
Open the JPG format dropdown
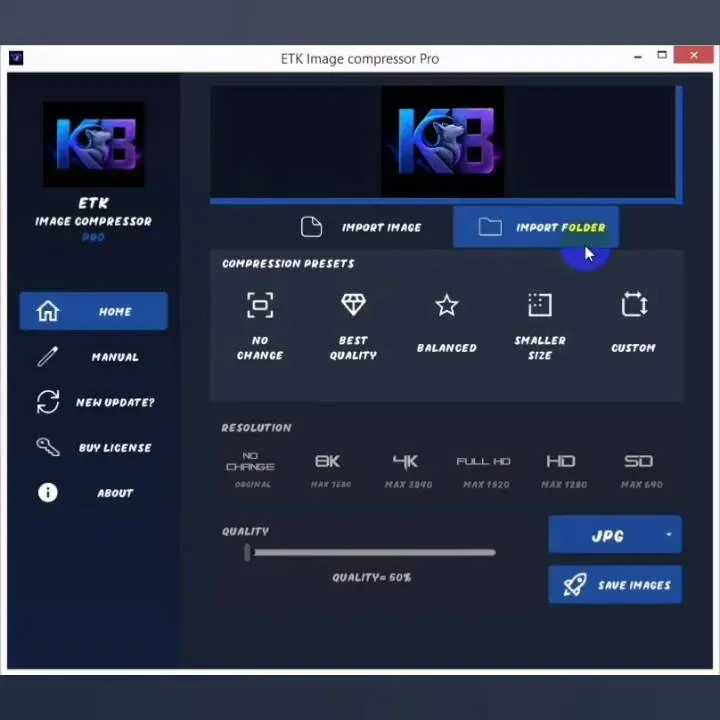coord(615,534)
